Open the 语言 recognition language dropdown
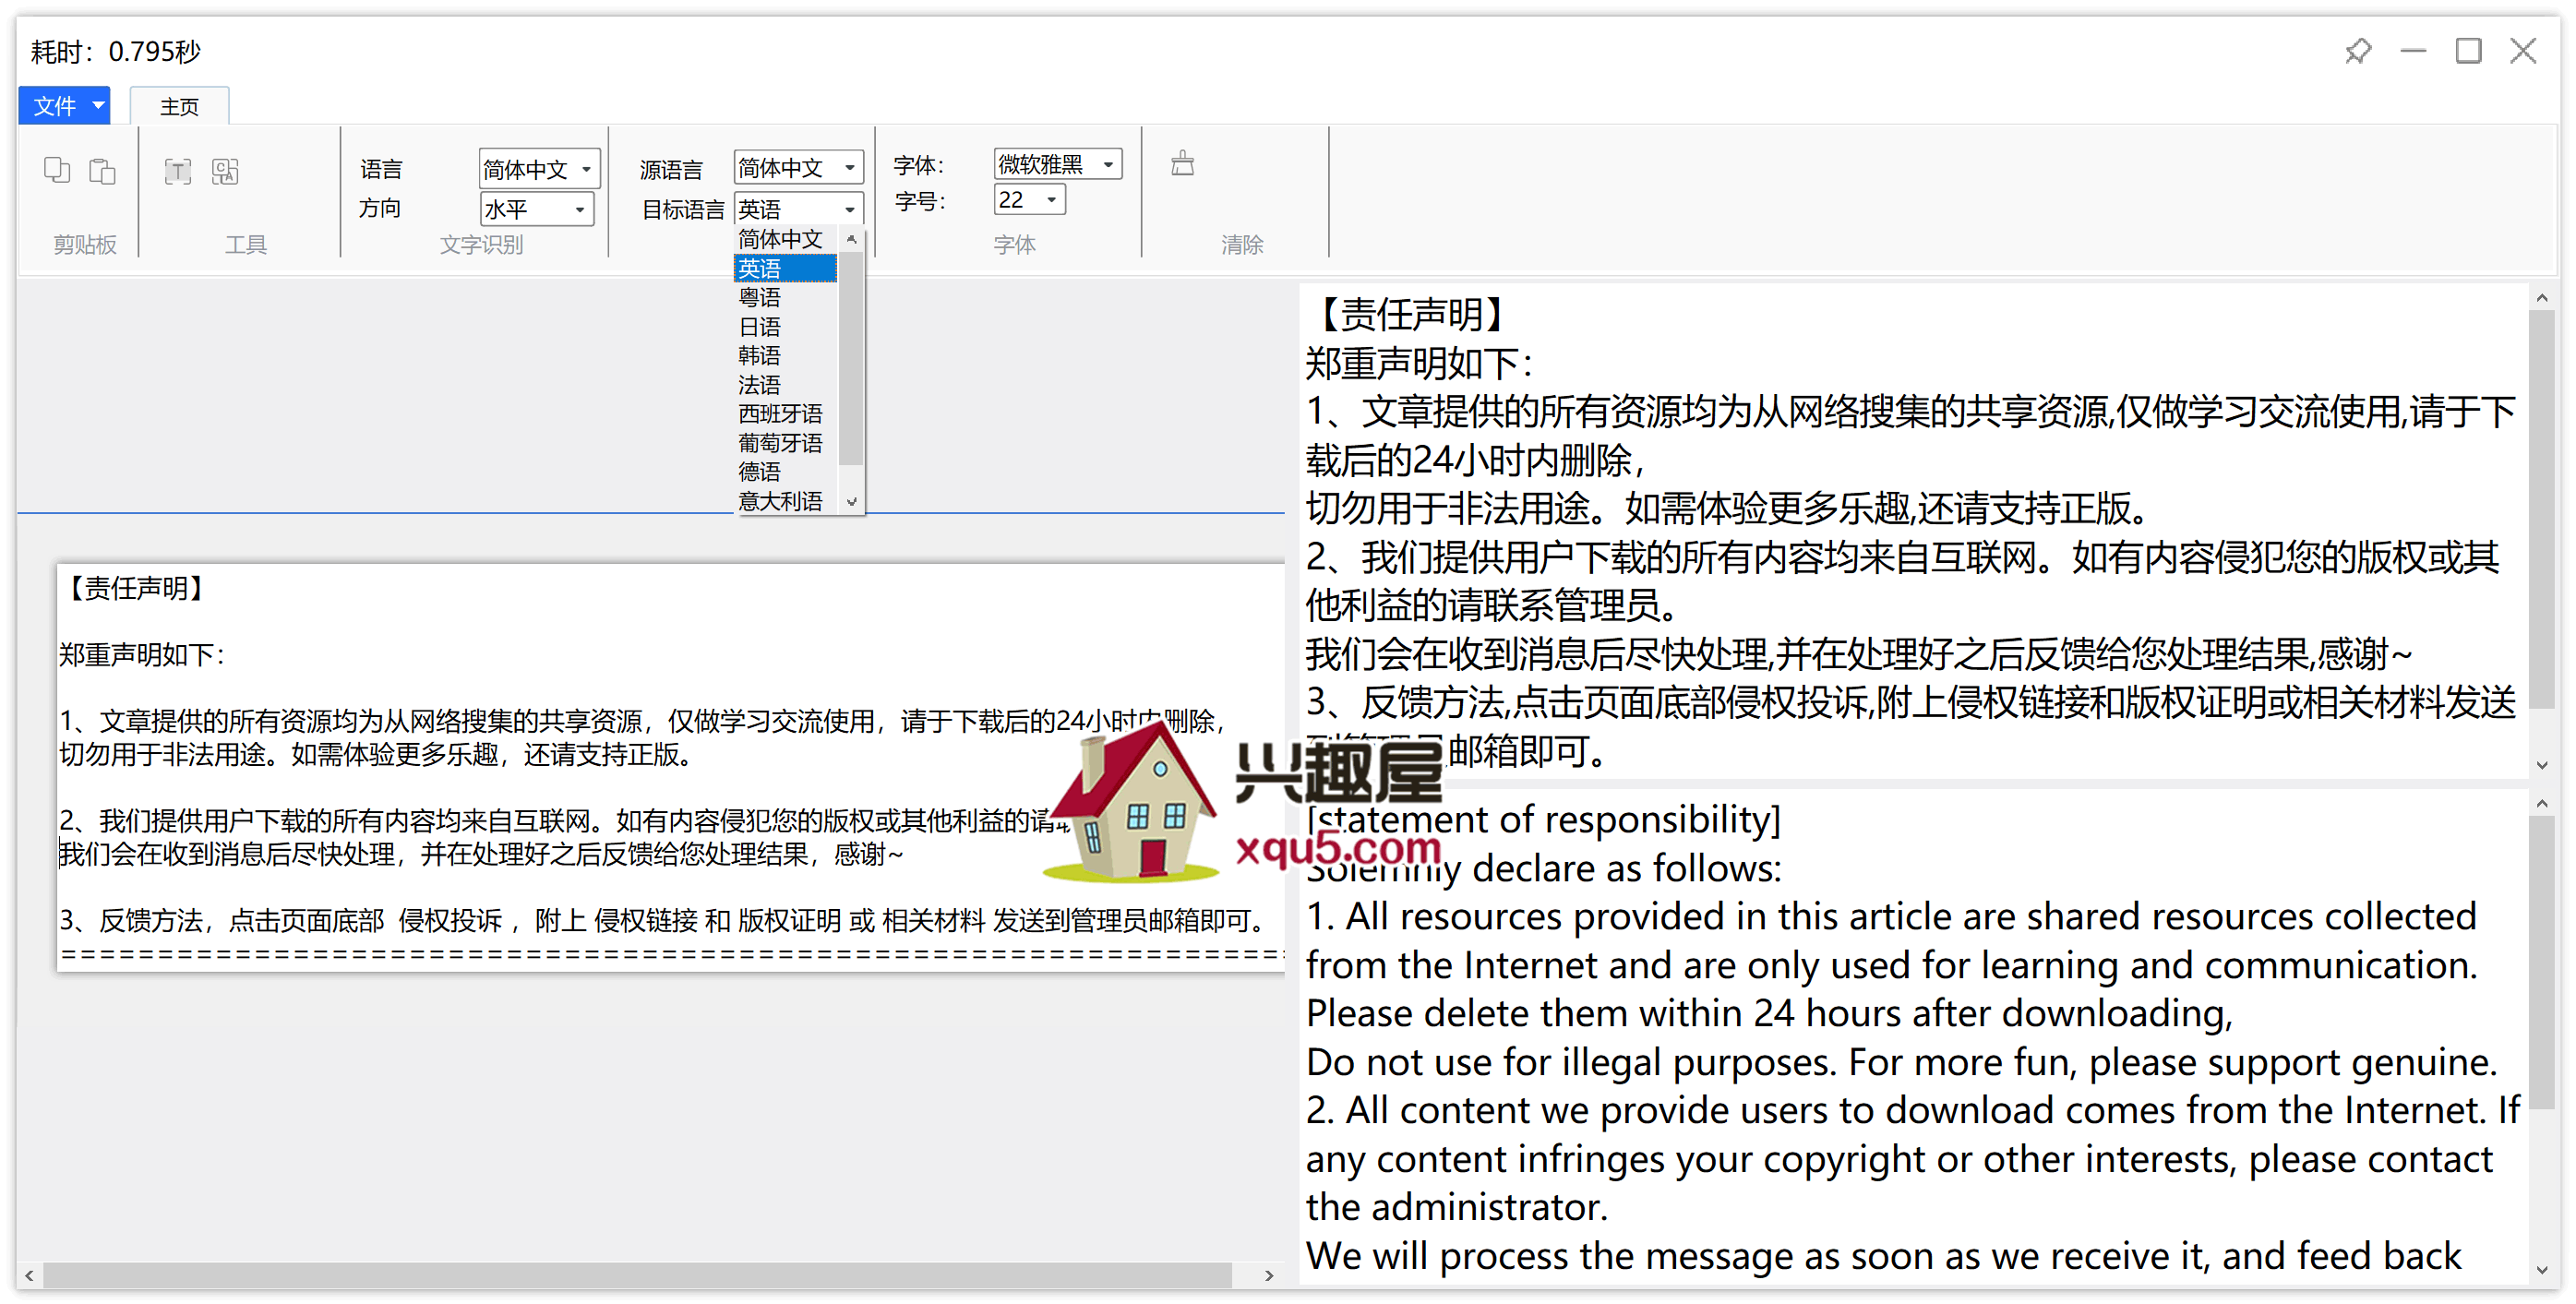 (539, 169)
